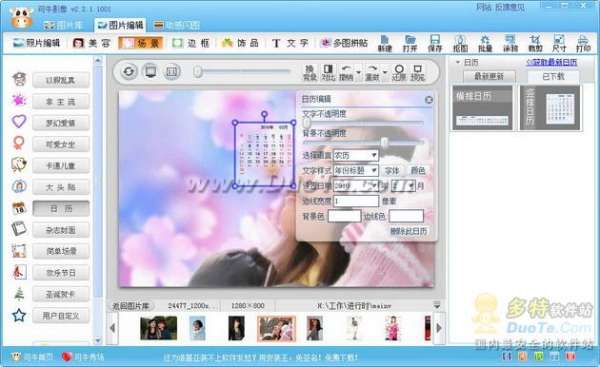Click the circular rotate icon above canvas

(x=129, y=71)
